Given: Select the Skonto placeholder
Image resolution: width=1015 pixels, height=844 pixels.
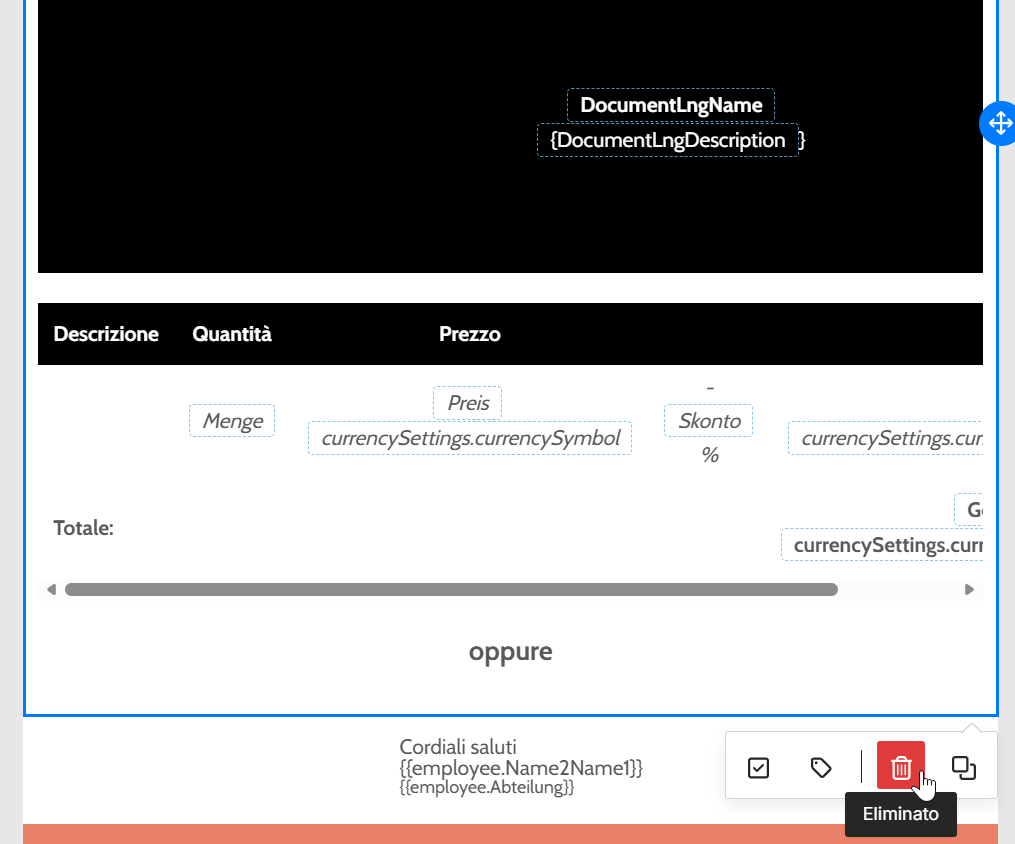Looking at the screenshot, I should click(709, 421).
